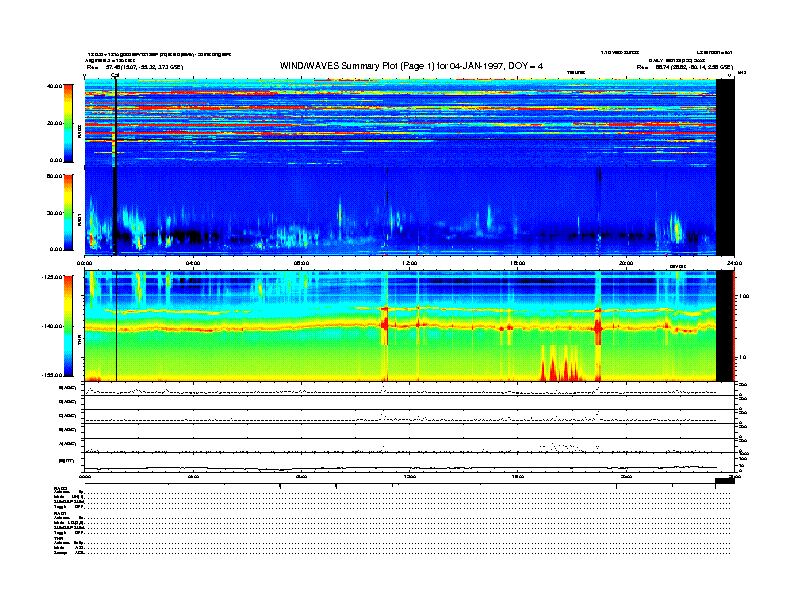This screenshot has height=612, width=792.
Task: Click the -125.00 label on the TNR color scale
Action: [x=53, y=277]
